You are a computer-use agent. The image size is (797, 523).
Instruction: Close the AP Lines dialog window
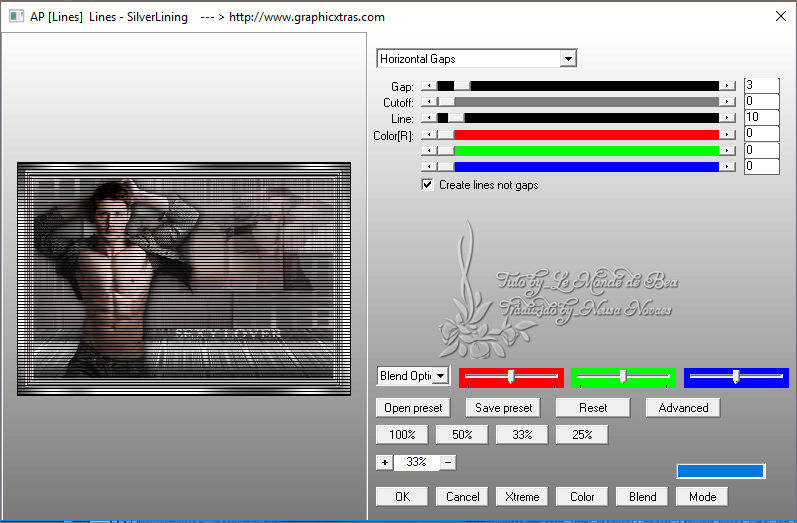[x=781, y=16]
